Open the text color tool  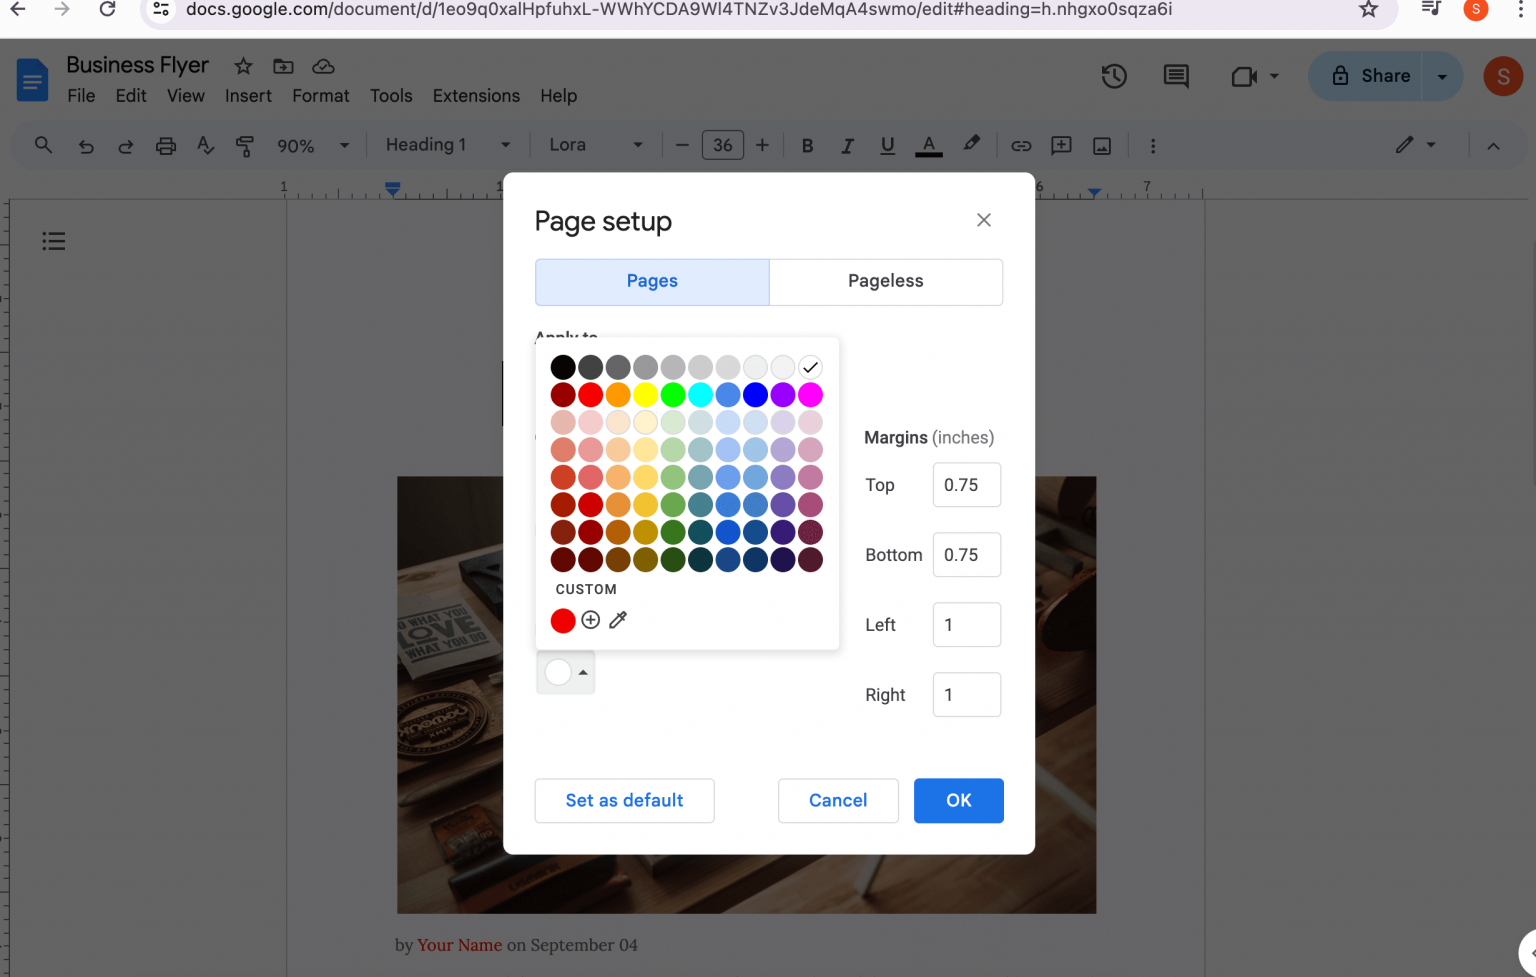tap(929, 146)
